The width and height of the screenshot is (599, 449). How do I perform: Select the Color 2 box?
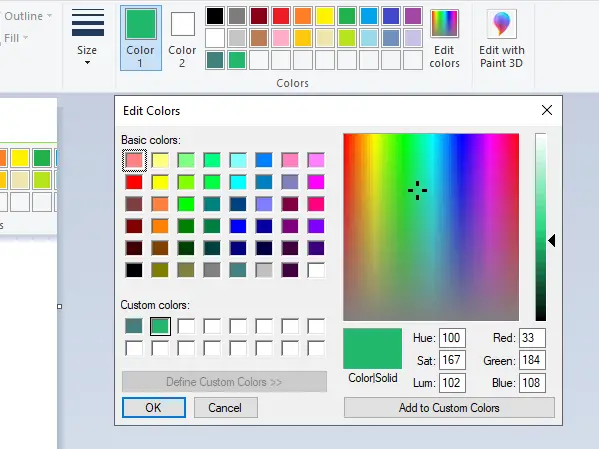point(183,38)
